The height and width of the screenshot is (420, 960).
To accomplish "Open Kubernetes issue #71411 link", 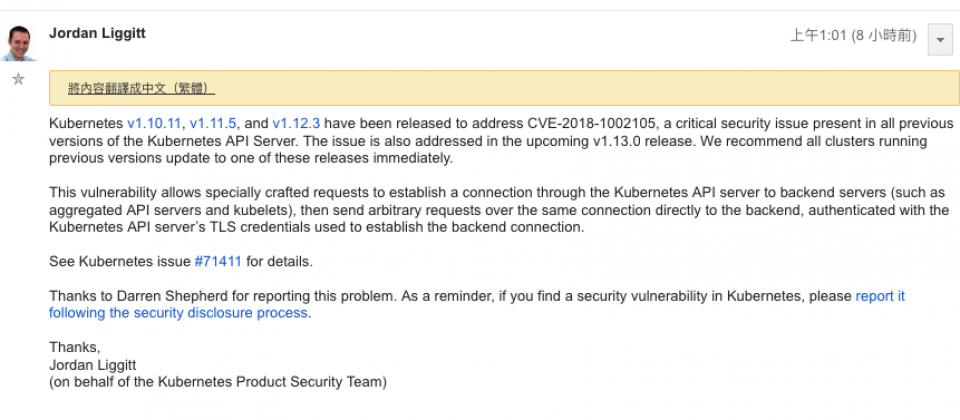I will [218, 261].
